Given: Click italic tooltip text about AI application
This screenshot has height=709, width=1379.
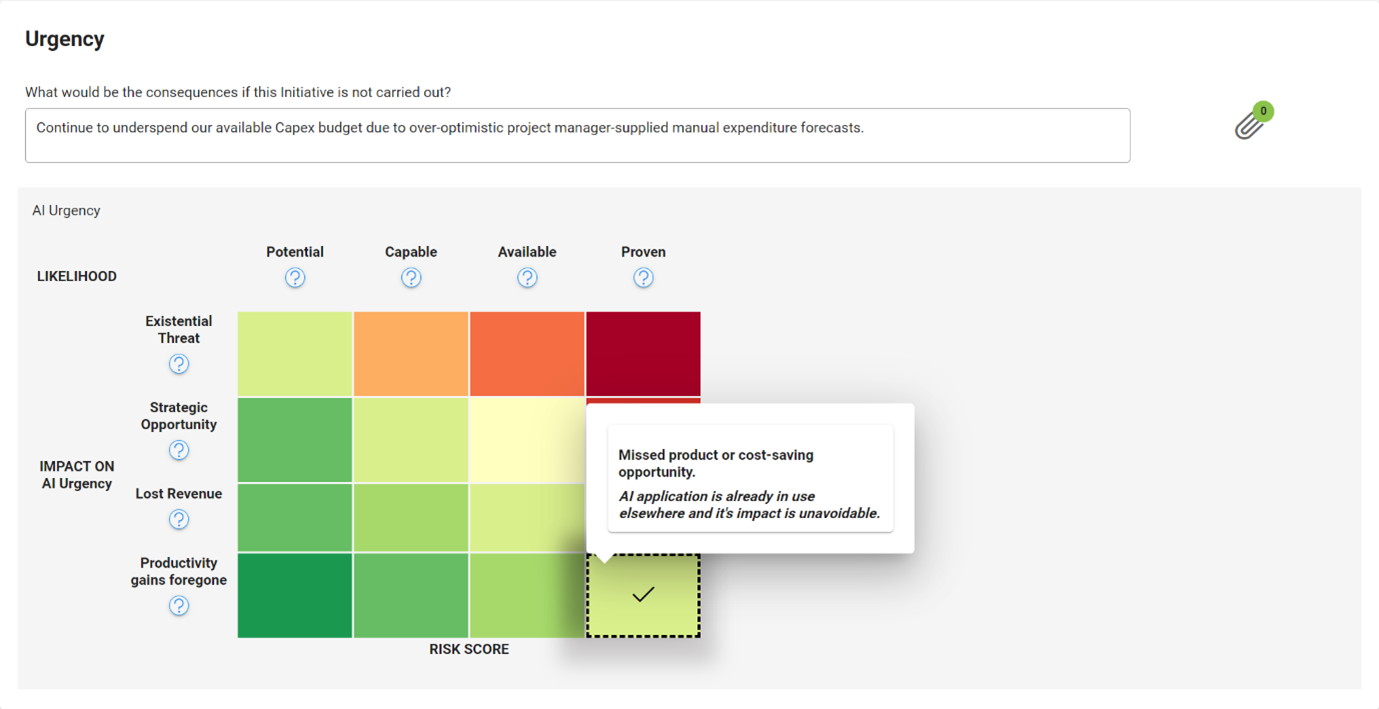Looking at the screenshot, I should 750,505.
